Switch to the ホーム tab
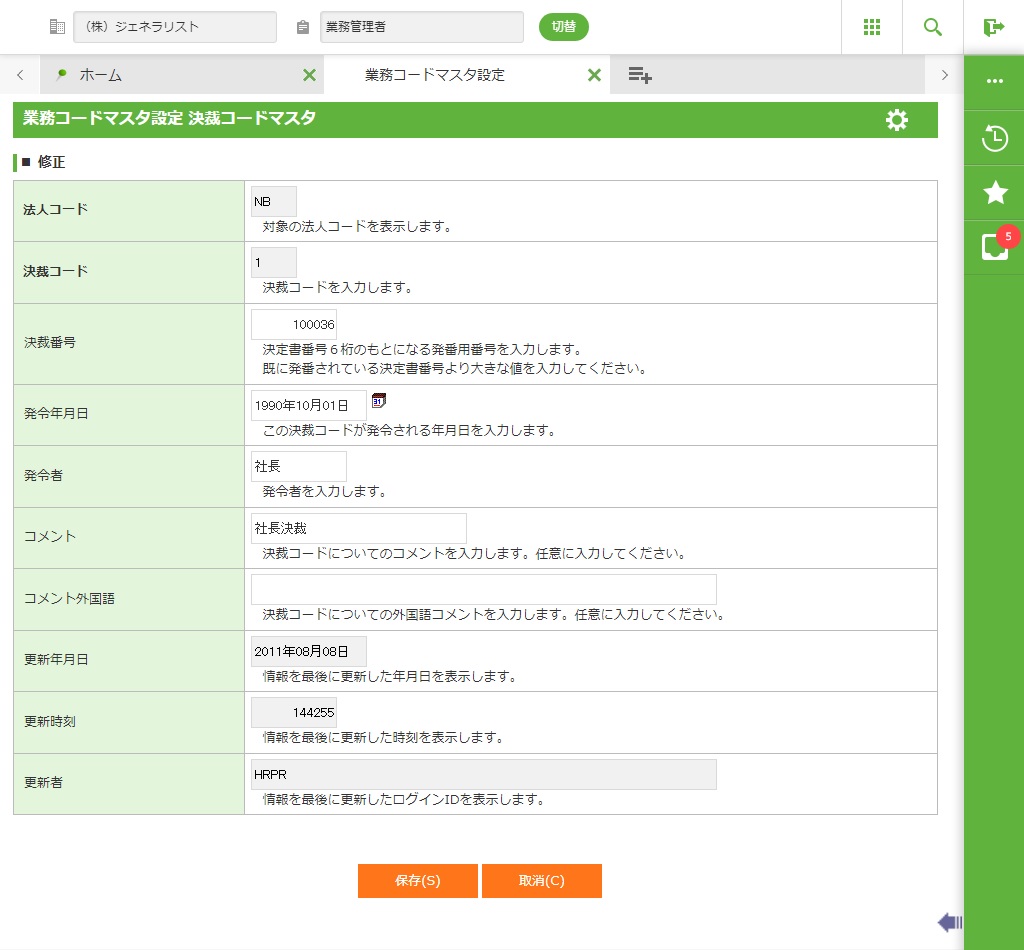 (100, 75)
